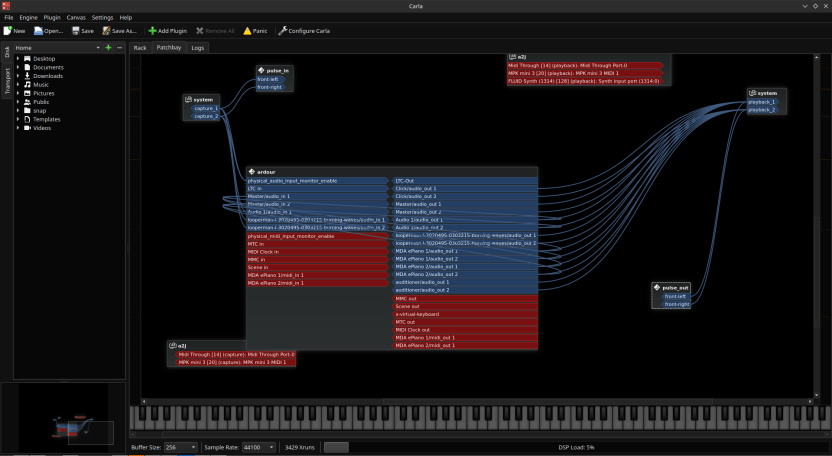Select the system capture node icon

[x=188, y=99]
